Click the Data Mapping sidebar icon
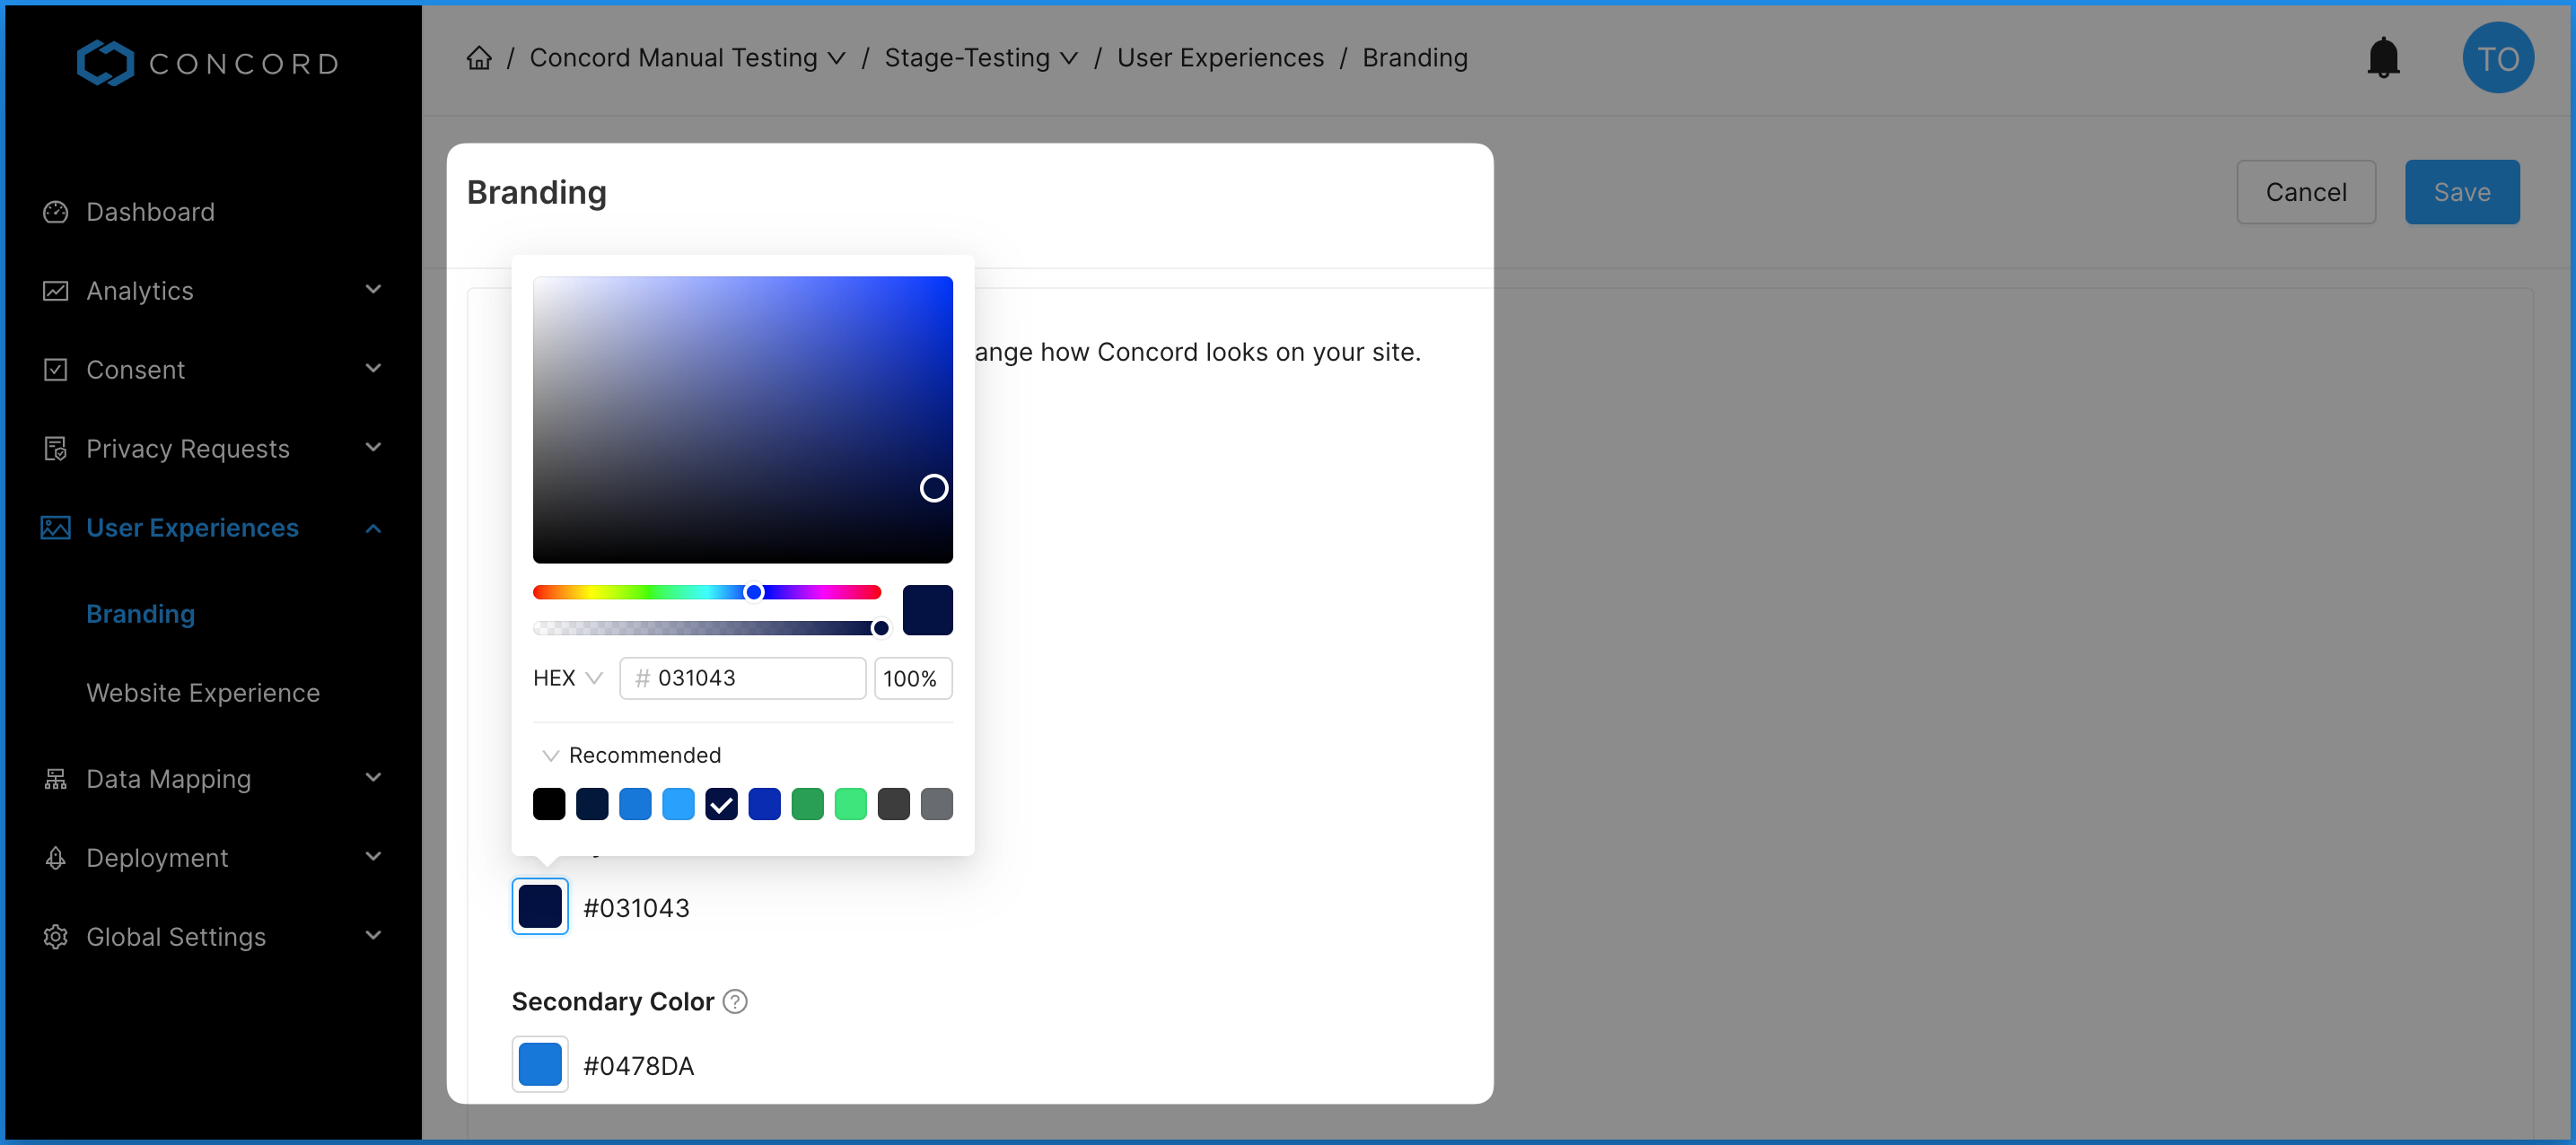 point(54,779)
